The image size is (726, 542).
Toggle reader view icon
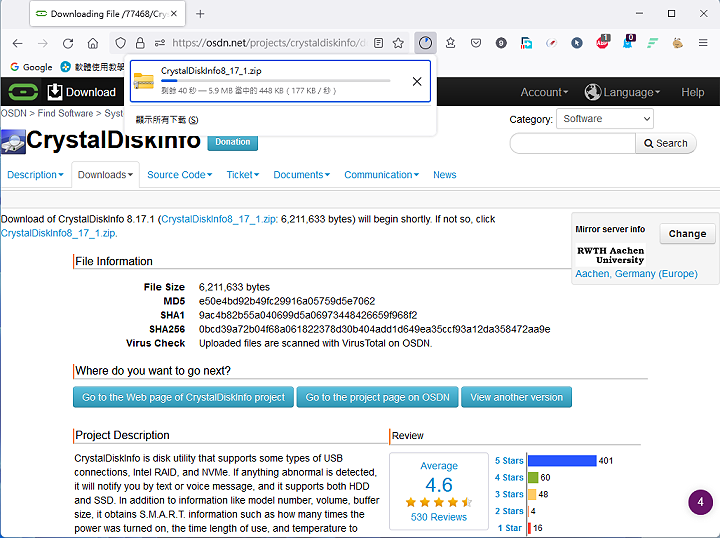coord(378,43)
